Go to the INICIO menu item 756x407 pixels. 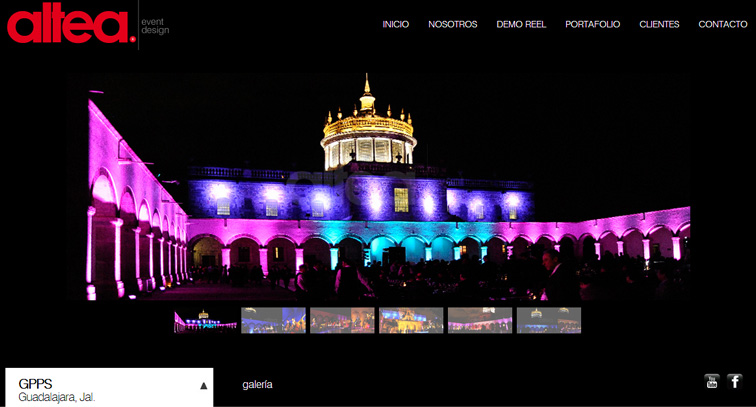click(395, 24)
